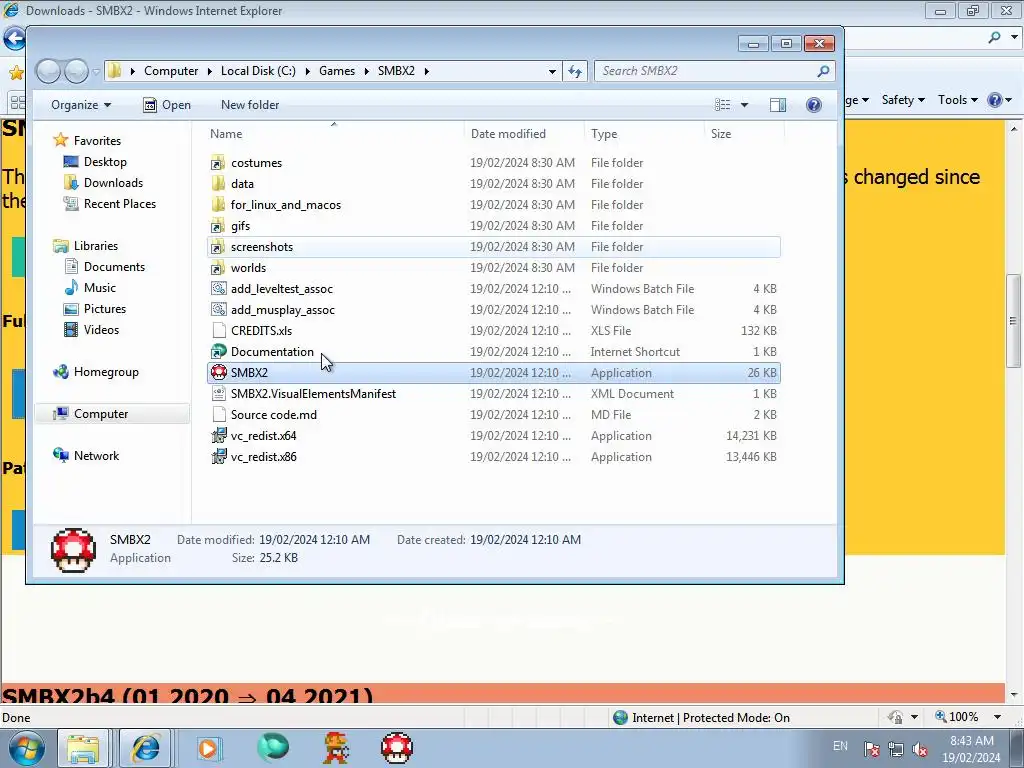Click the Documentation internet shortcut icon

pyautogui.click(x=218, y=351)
